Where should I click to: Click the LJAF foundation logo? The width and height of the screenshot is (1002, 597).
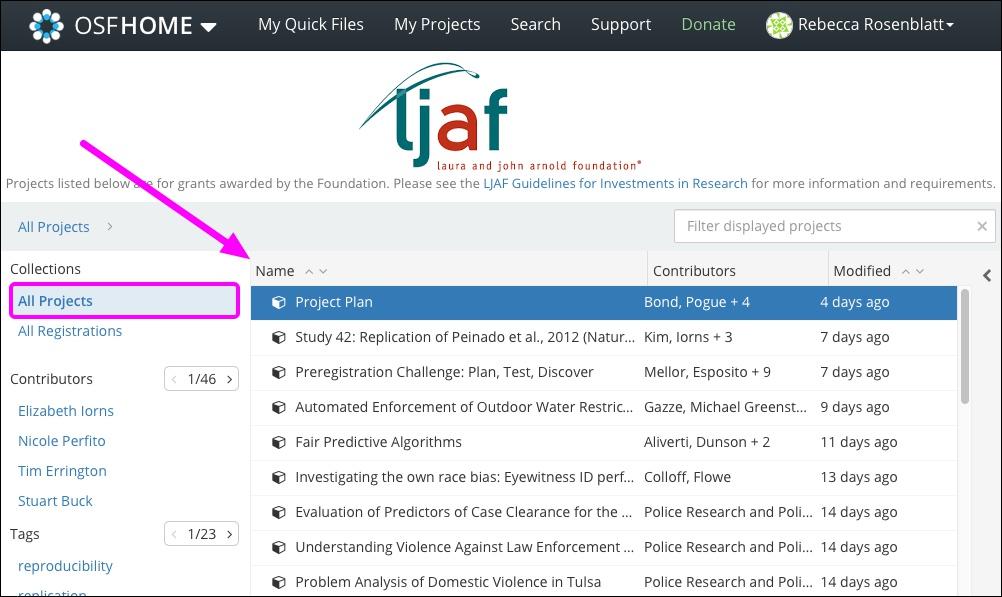[500, 116]
